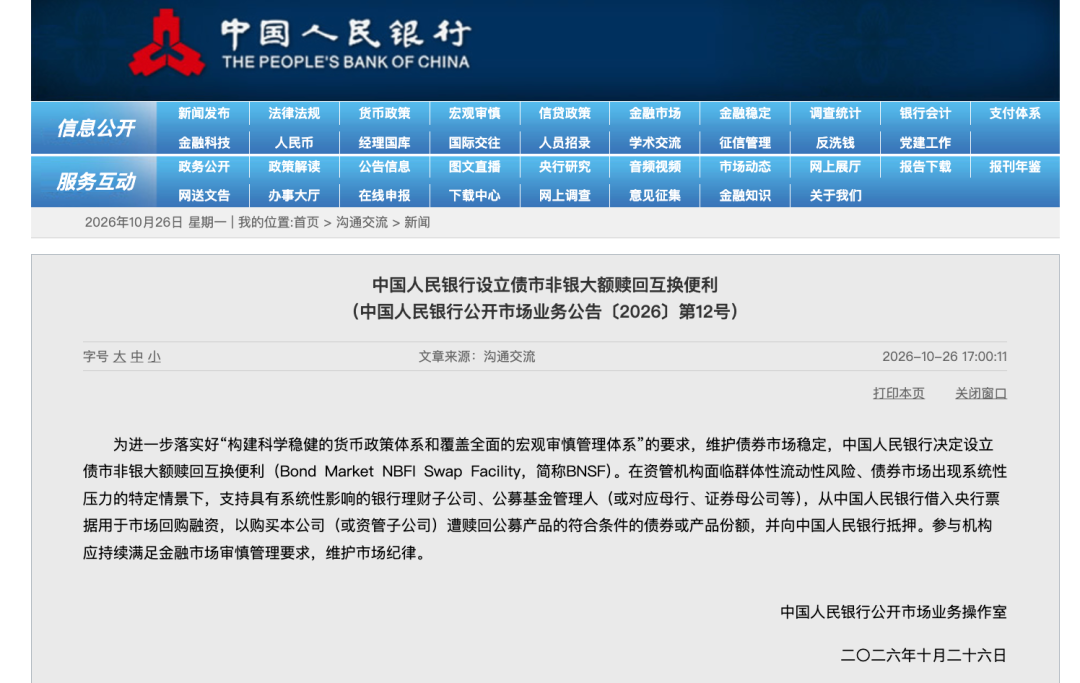1080x683 pixels.
Task: Click the article title 中国人民银行设立债市非银大额赎回互换便利
Action: 545,285
